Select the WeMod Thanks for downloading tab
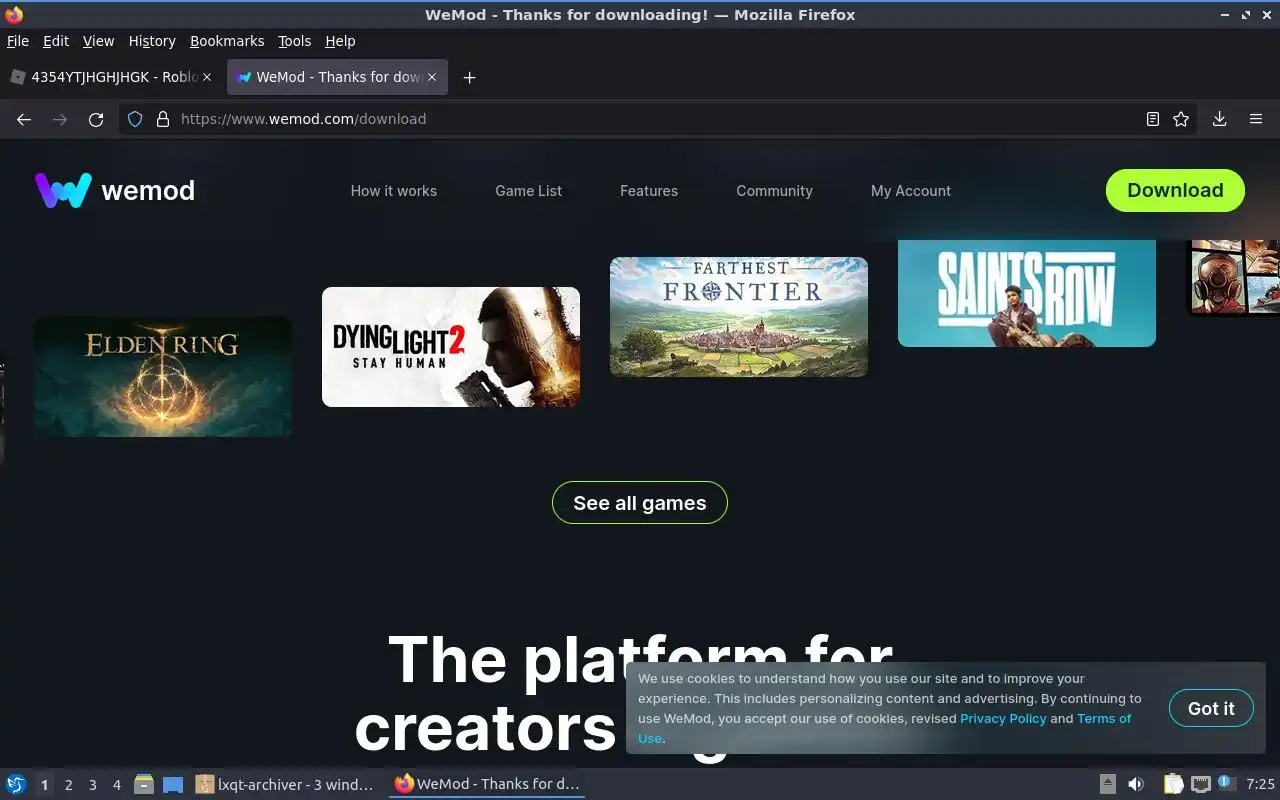The width and height of the screenshot is (1280, 800). coord(337,77)
